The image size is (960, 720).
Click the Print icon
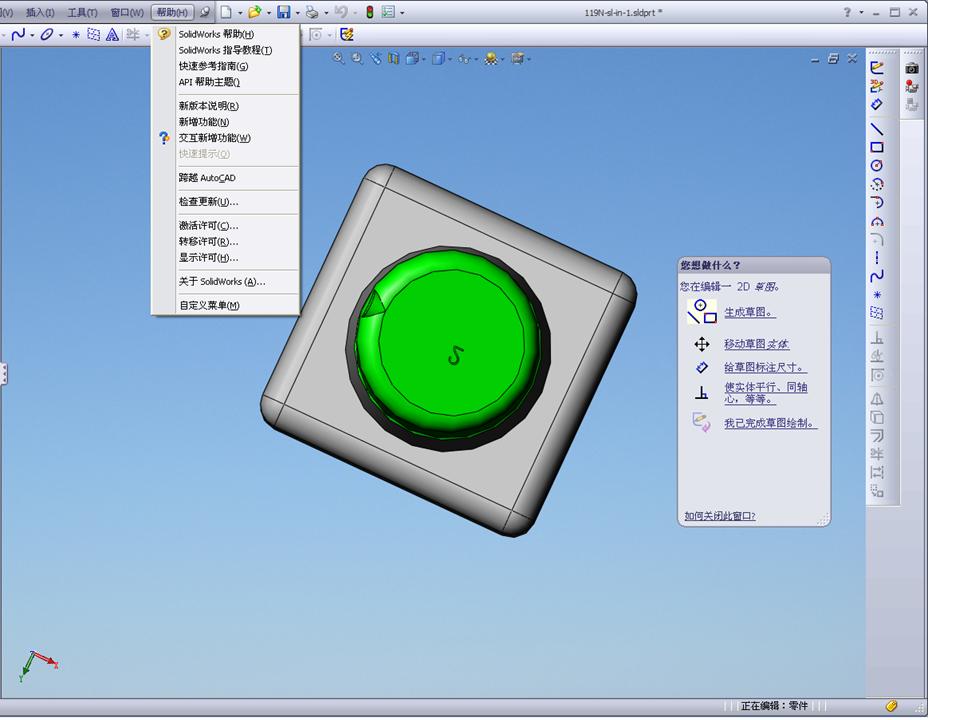[x=312, y=12]
